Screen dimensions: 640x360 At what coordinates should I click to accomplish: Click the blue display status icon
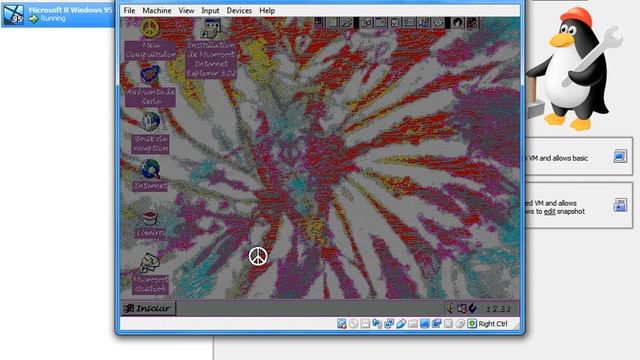[x=424, y=324]
